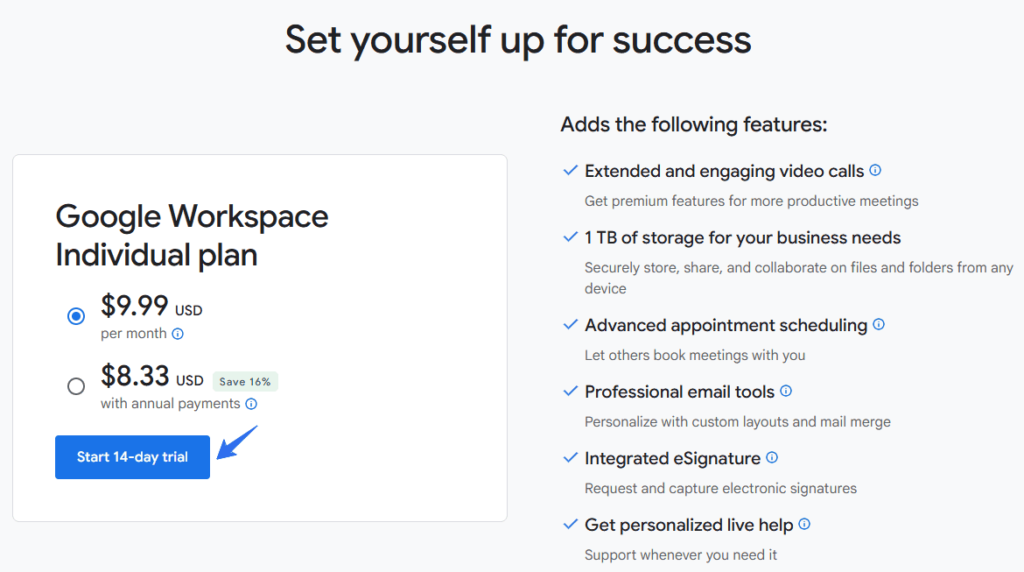
Task: Open info tooltip for Advanced appointment scheduling
Action: (878, 325)
